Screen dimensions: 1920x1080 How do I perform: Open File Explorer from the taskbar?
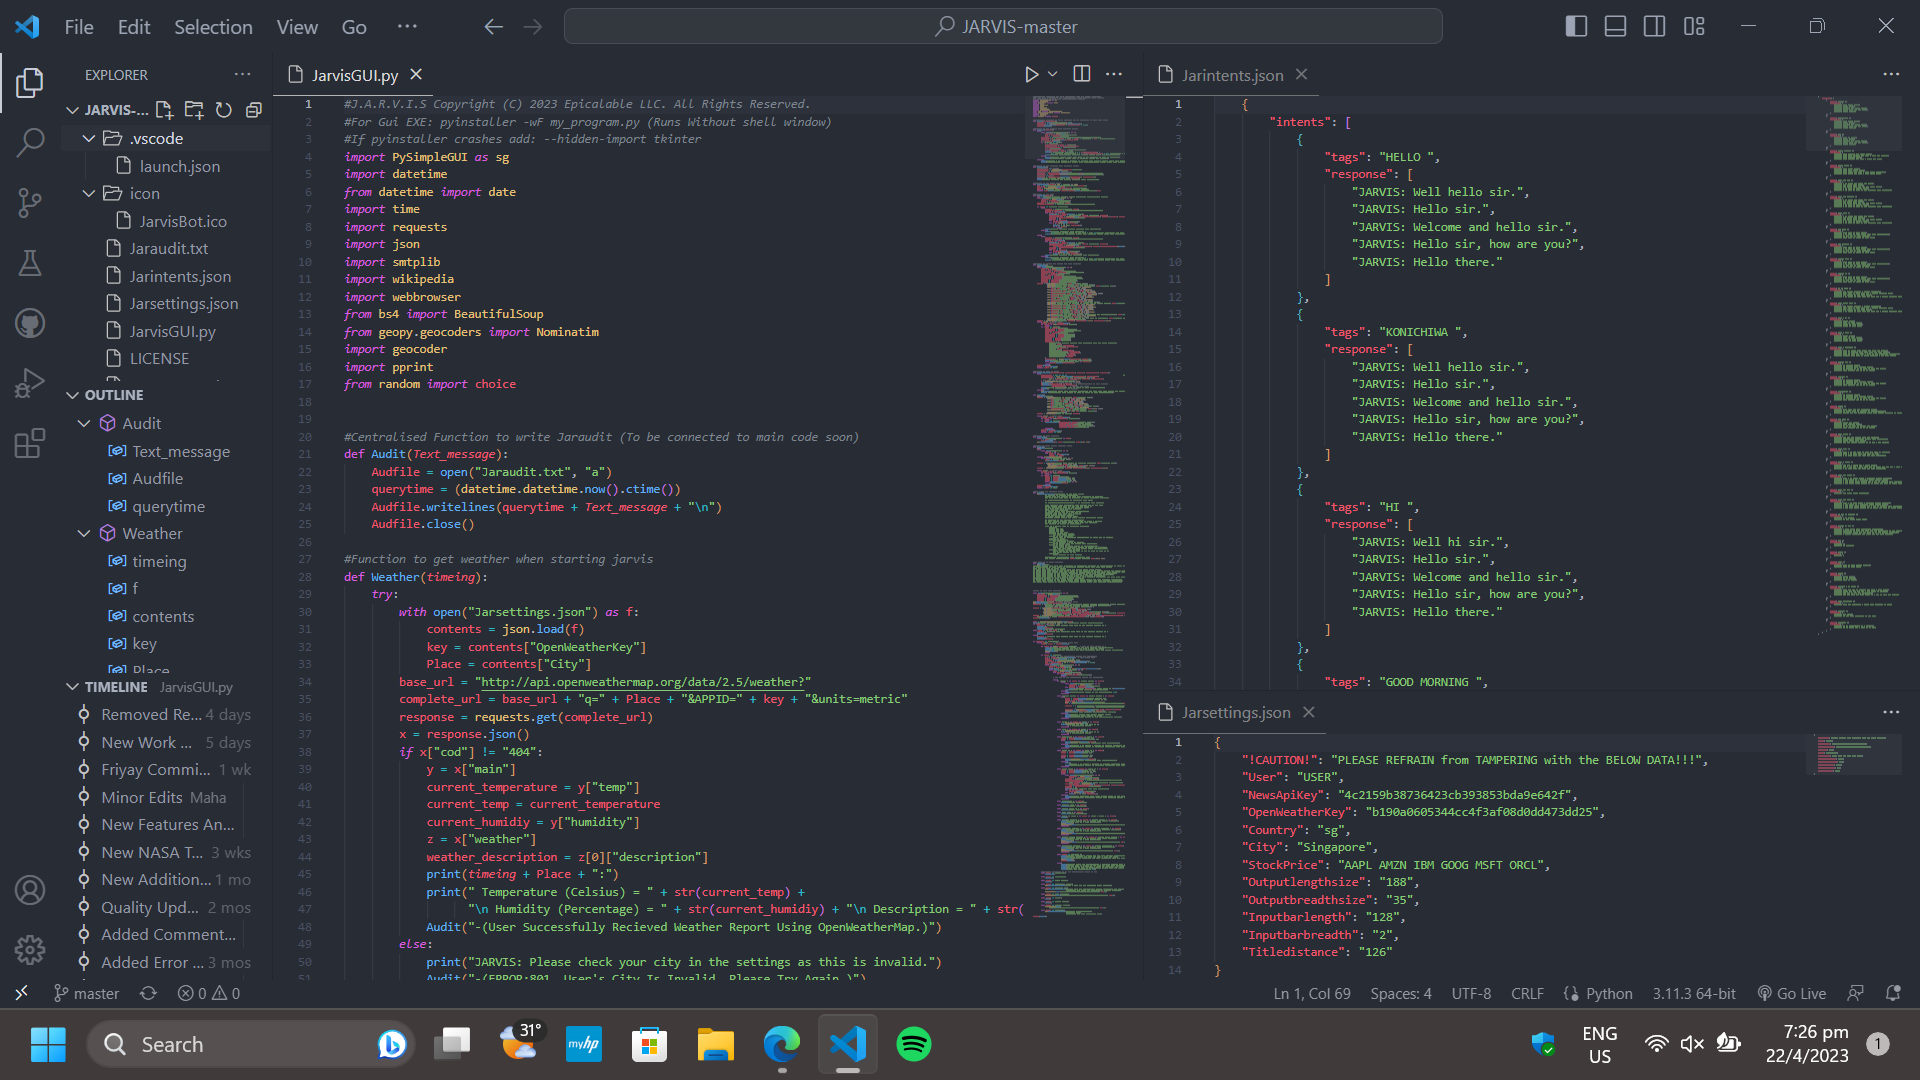click(x=715, y=1044)
